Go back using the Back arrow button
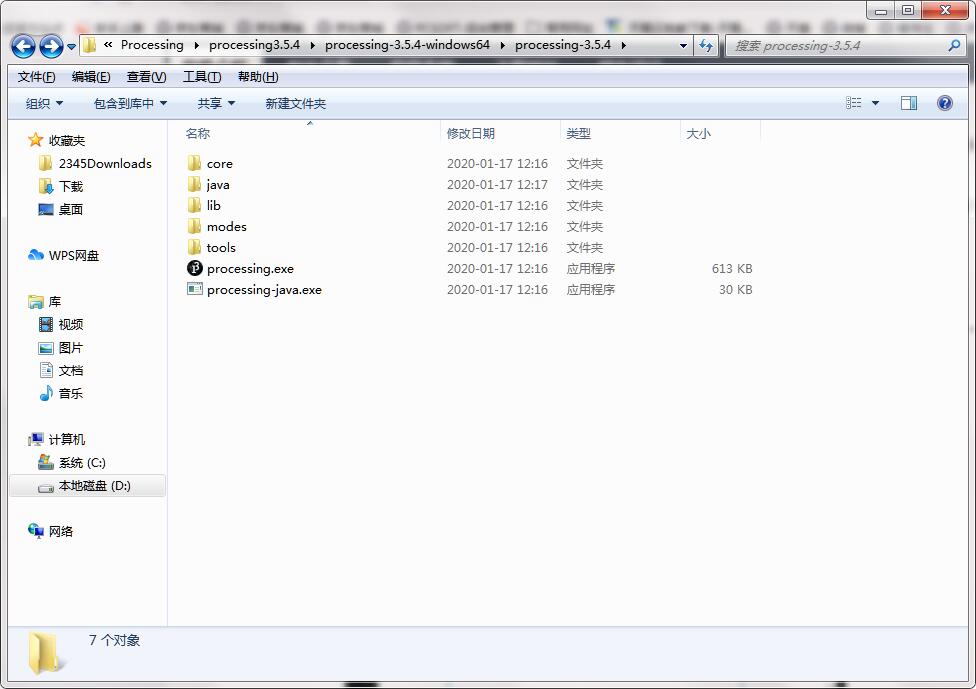Screen dimensions: 976x689 pos(23,46)
